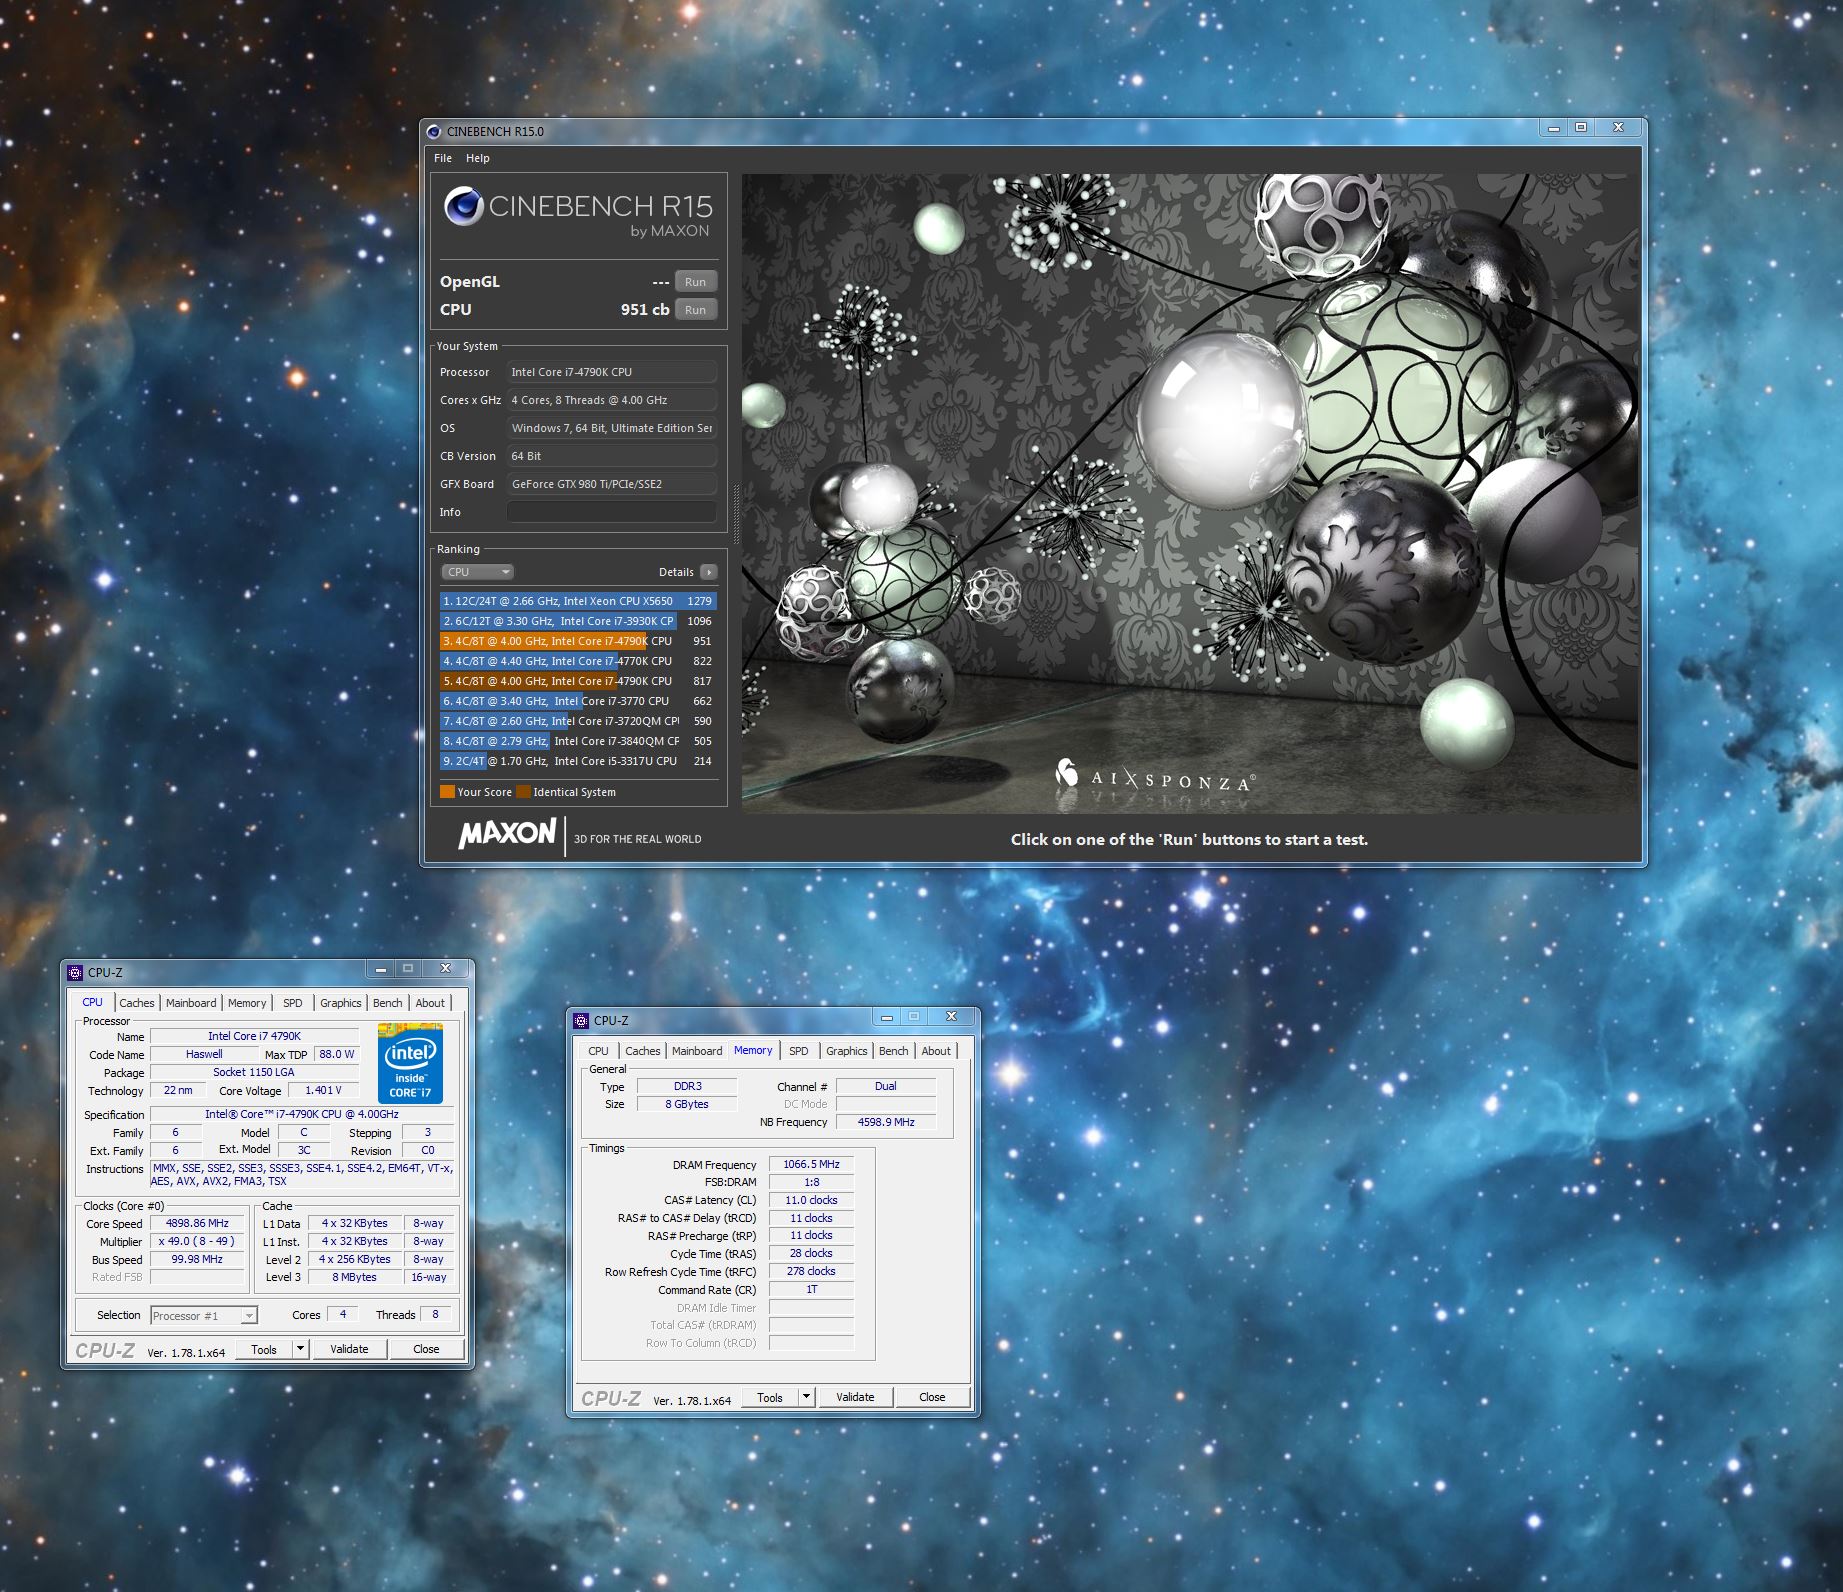Open Tools dropdown arrow in left CPU-Z
Screen dimensions: 1843x1592
299,1349
